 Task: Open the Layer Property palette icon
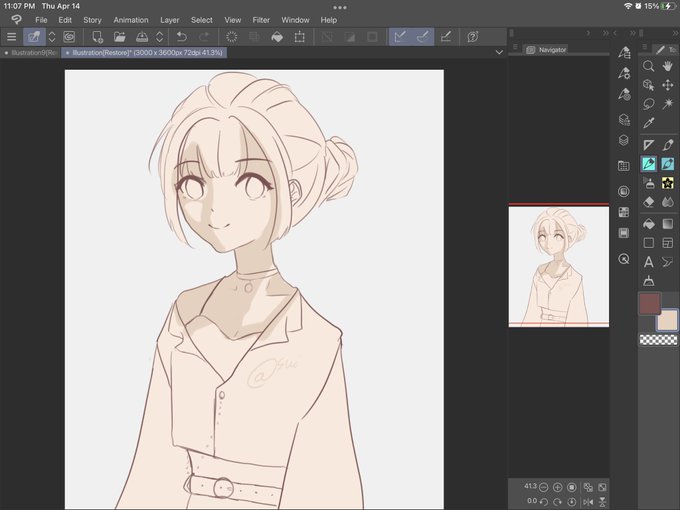point(624,119)
